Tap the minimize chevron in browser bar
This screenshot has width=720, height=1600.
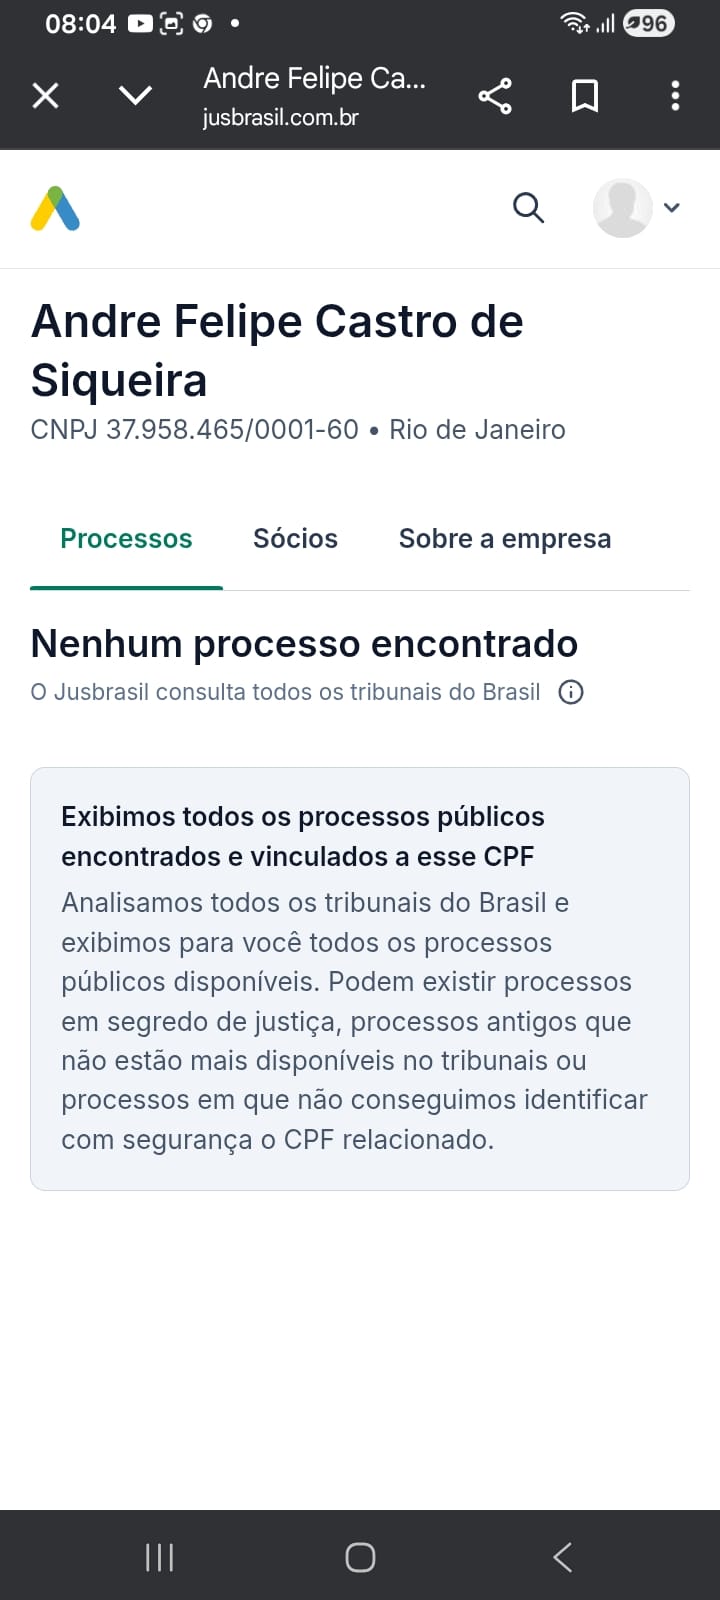[x=135, y=96]
